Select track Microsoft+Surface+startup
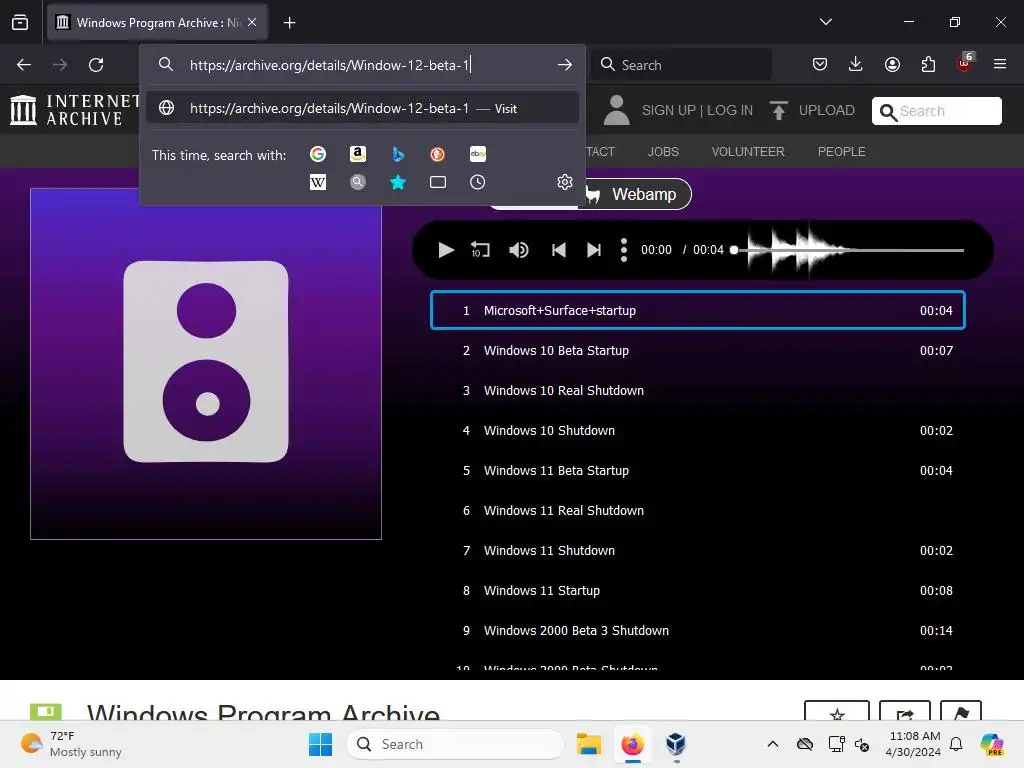 (x=697, y=310)
